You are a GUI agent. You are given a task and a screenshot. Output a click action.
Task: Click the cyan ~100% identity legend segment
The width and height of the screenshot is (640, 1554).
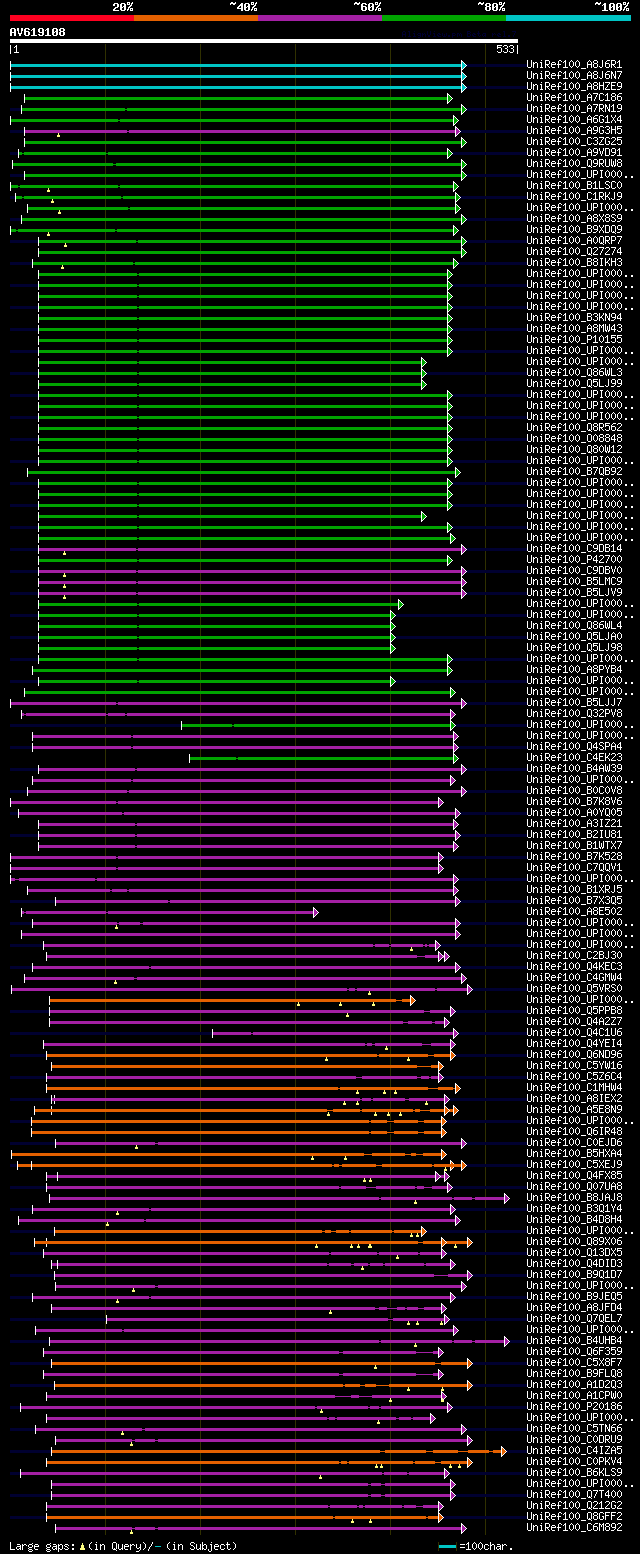pos(568,18)
